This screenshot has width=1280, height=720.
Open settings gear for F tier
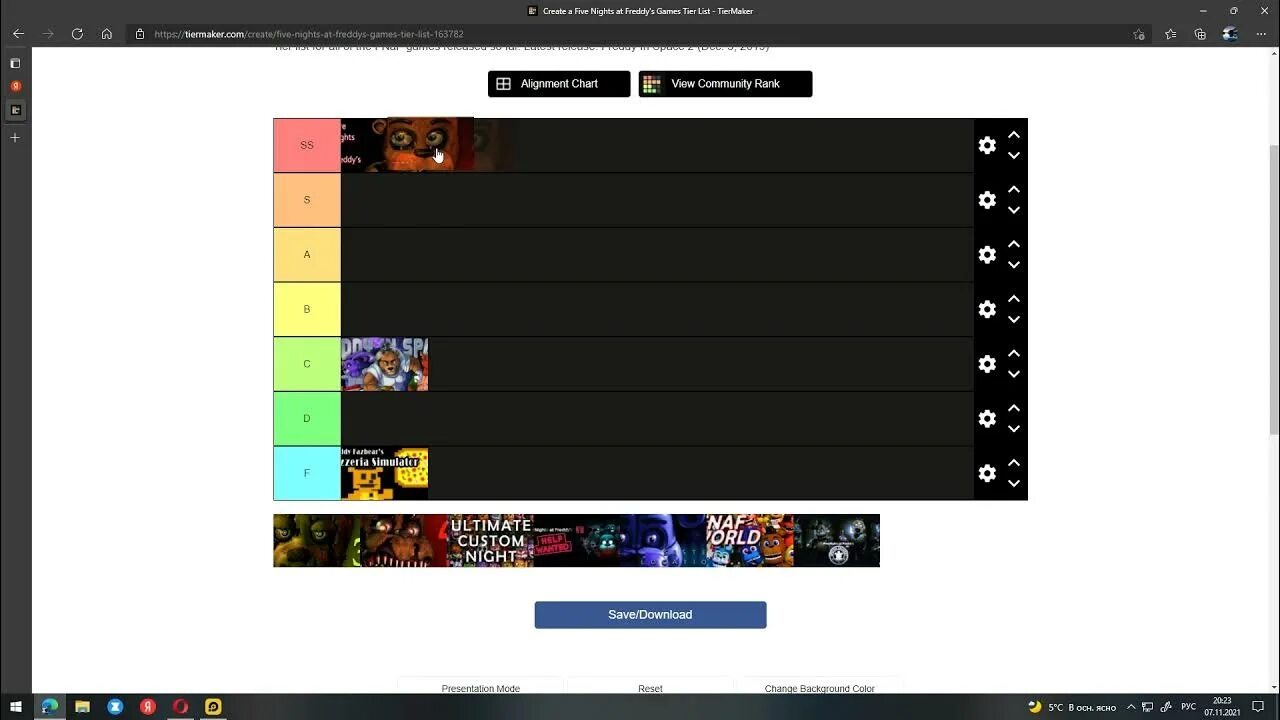tap(987, 473)
